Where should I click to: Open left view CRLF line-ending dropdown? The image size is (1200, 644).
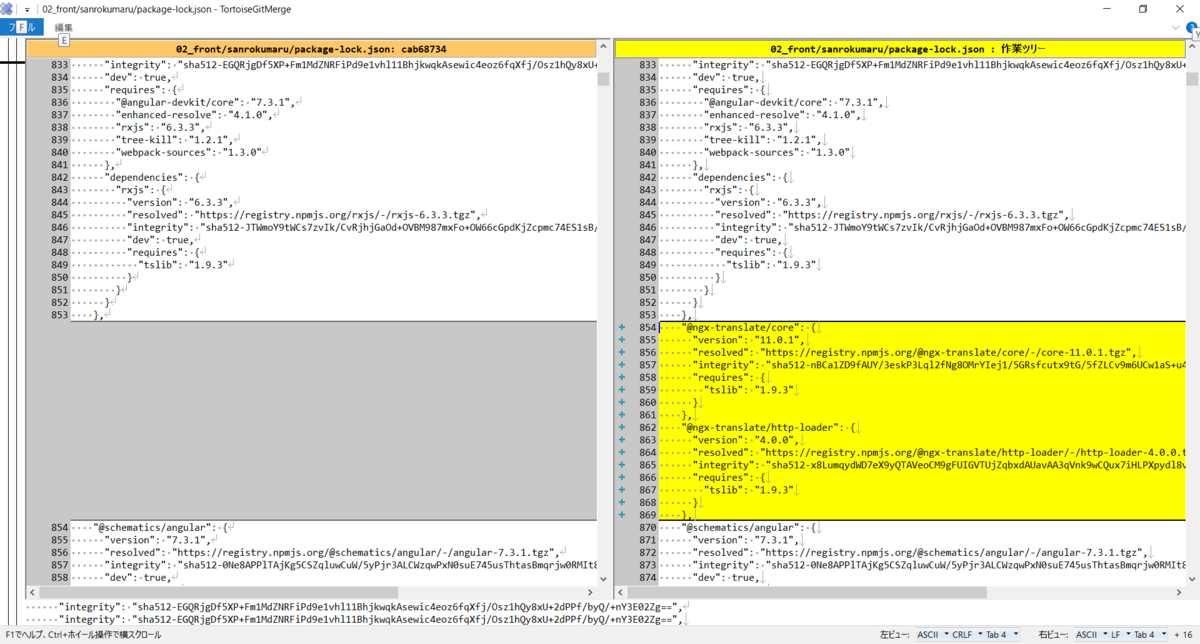tap(965, 635)
